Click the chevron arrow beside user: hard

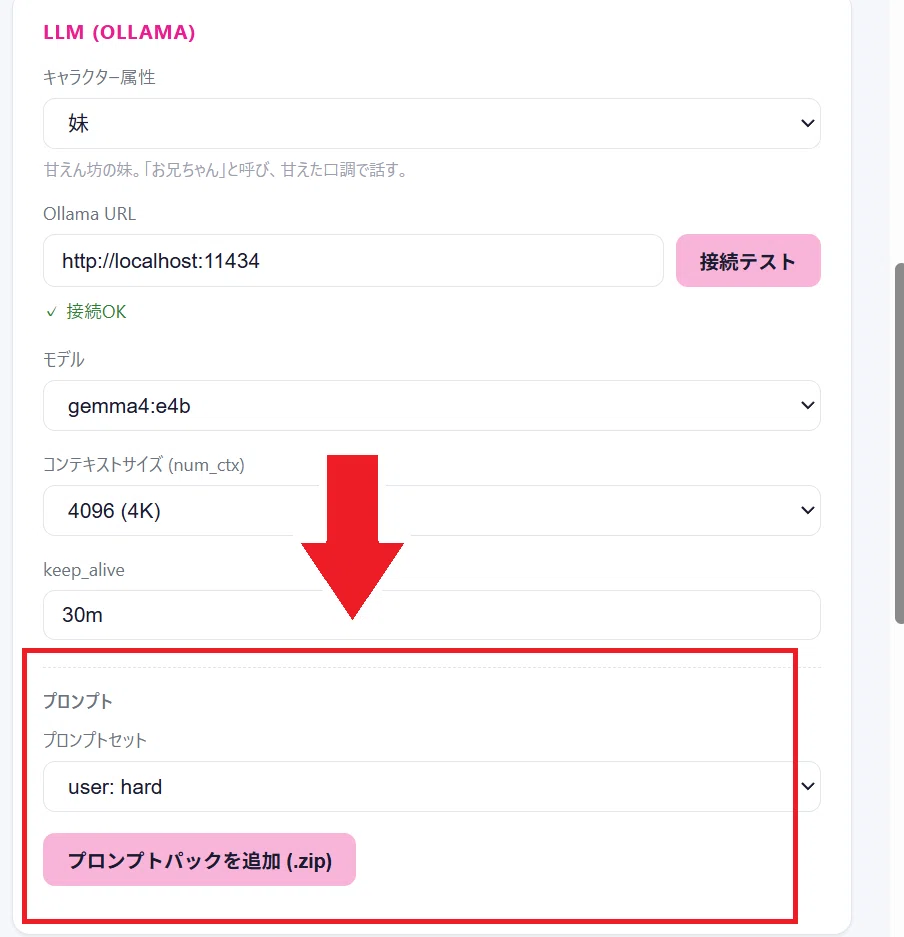[x=807, y=786]
